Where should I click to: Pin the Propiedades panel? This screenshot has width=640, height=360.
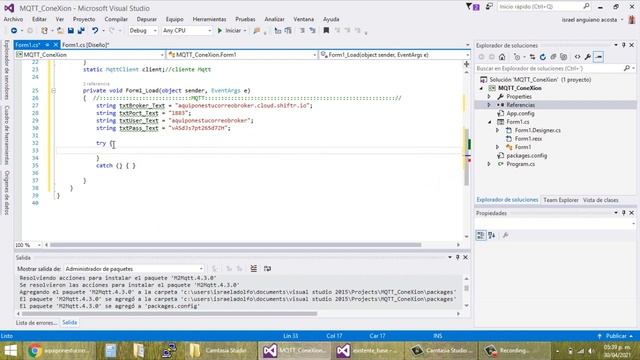click(x=624, y=213)
